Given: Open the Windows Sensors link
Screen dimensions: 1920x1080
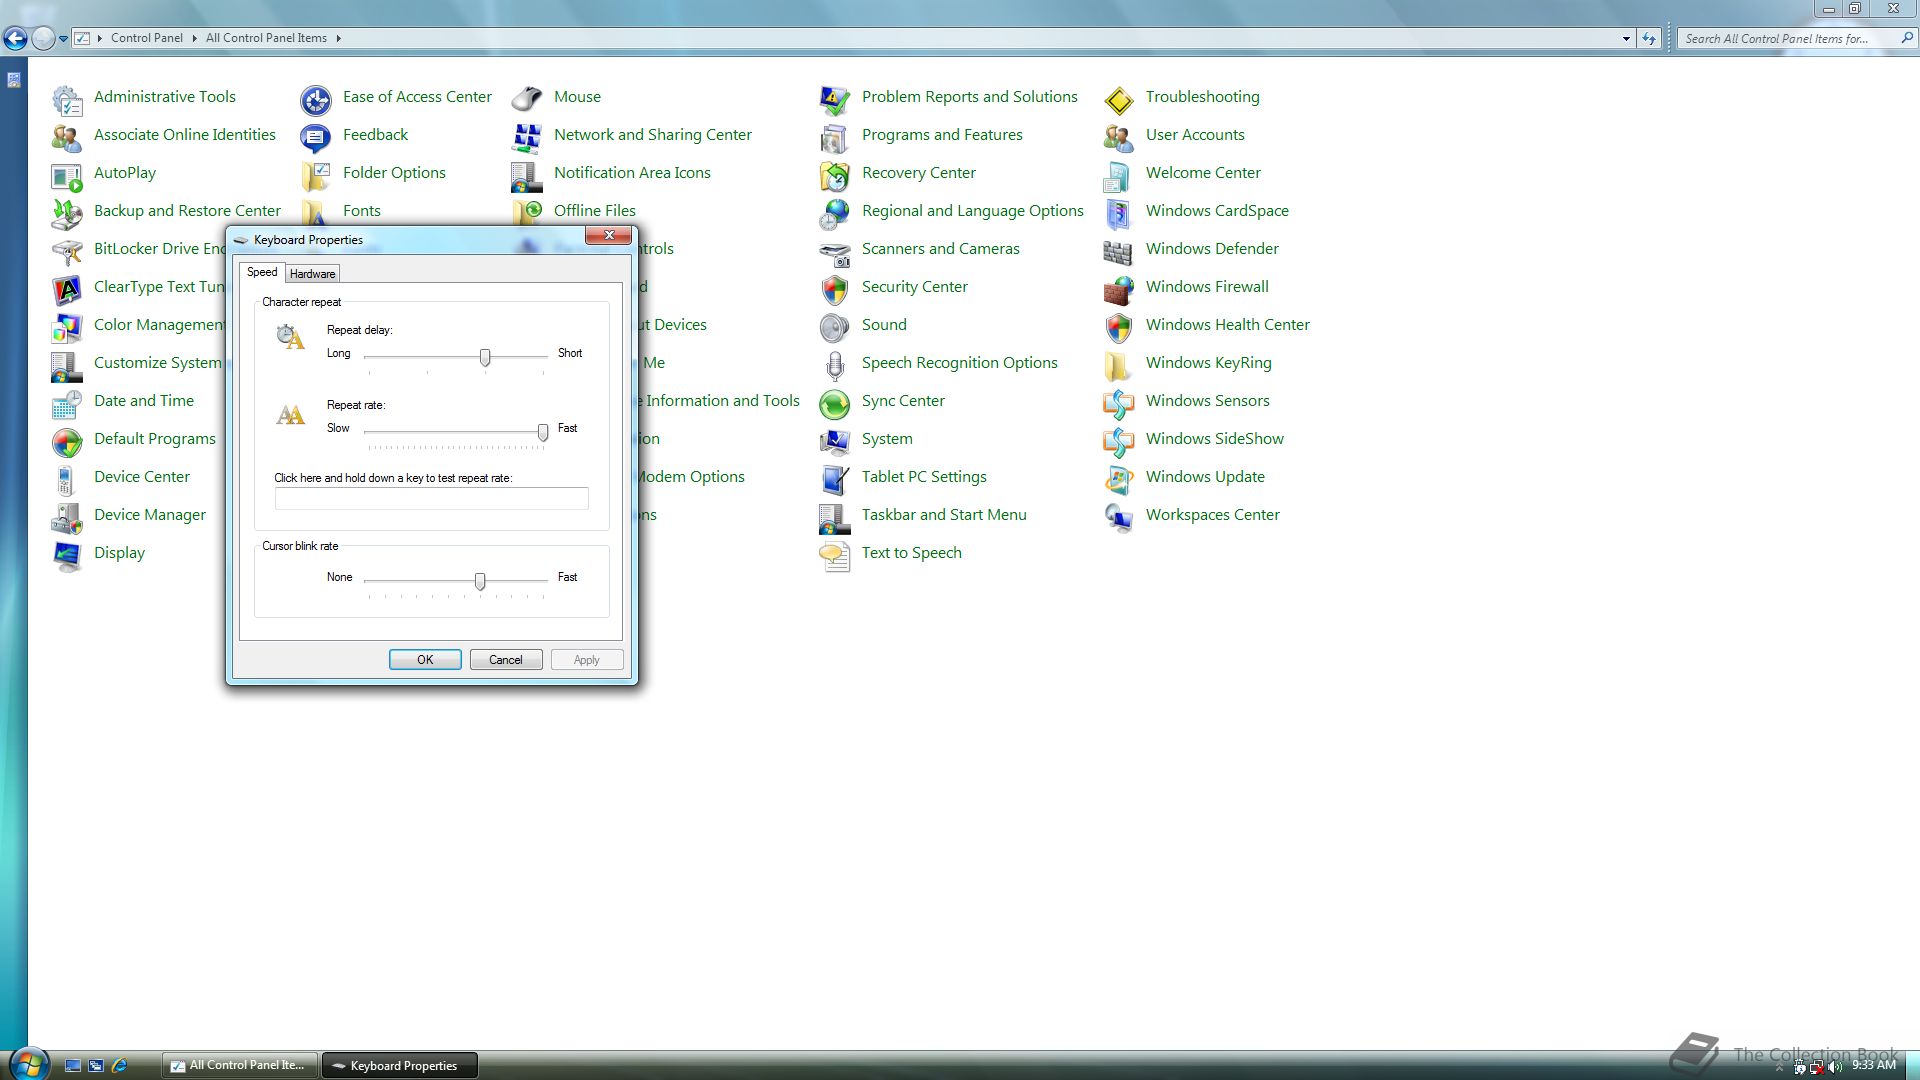Looking at the screenshot, I should click(1207, 401).
